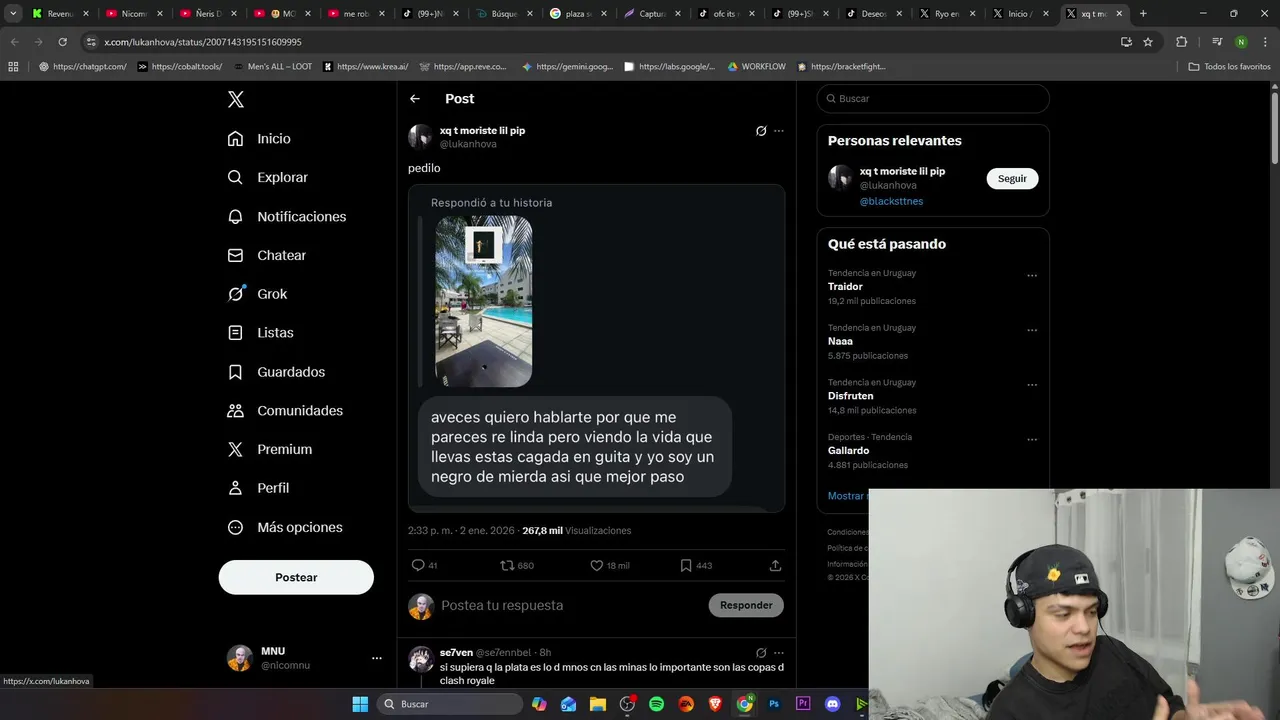
Task: Open Comunidades in the sidebar
Action: coord(285,411)
